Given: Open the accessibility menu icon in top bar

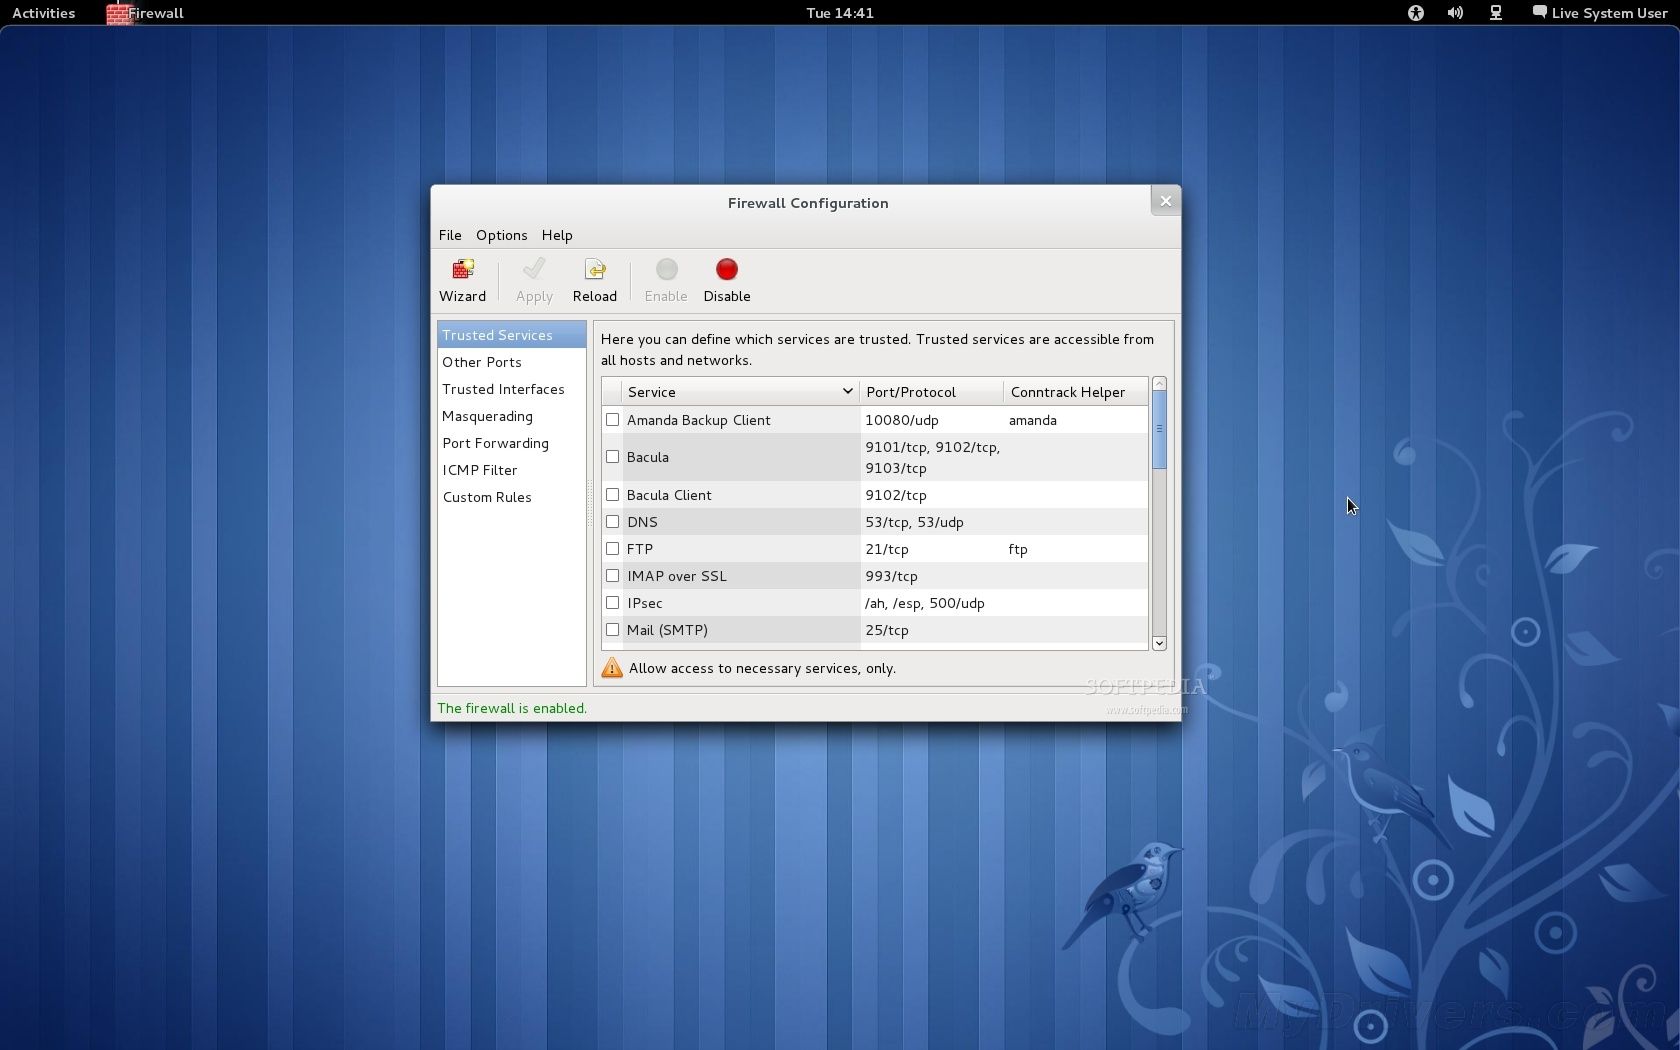Looking at the screenshot, I should pyautogui.click(x=1415, y=13).
